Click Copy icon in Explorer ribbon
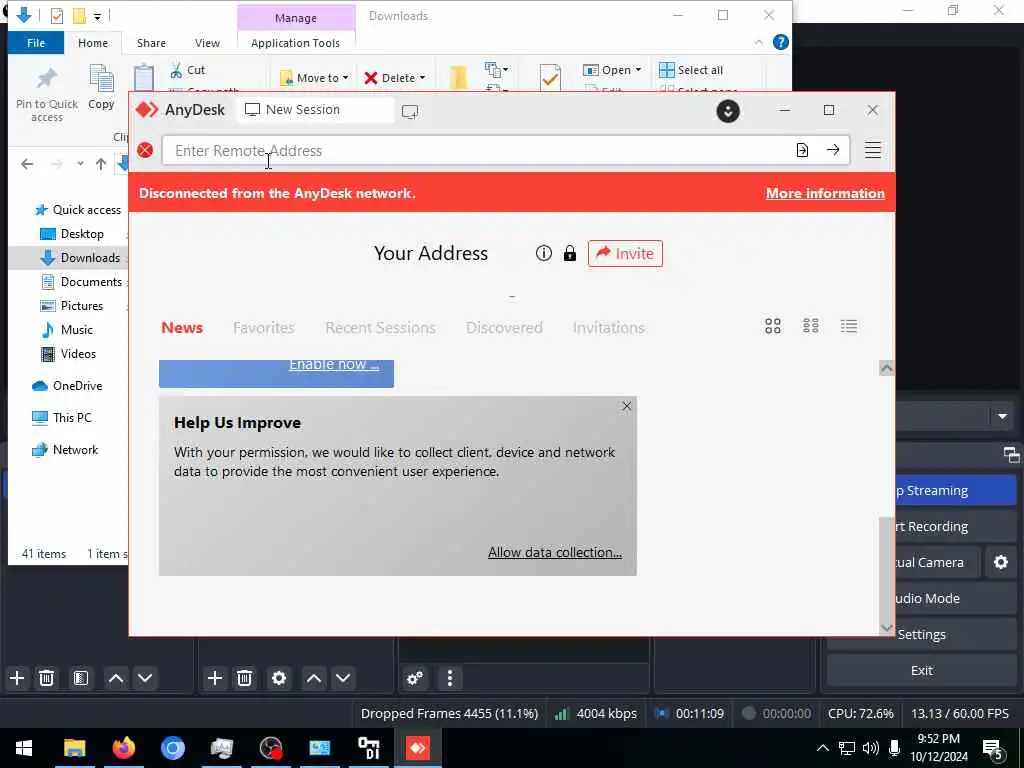The width and height of the screenshot is (1024, 768). (x=101, y=87)
